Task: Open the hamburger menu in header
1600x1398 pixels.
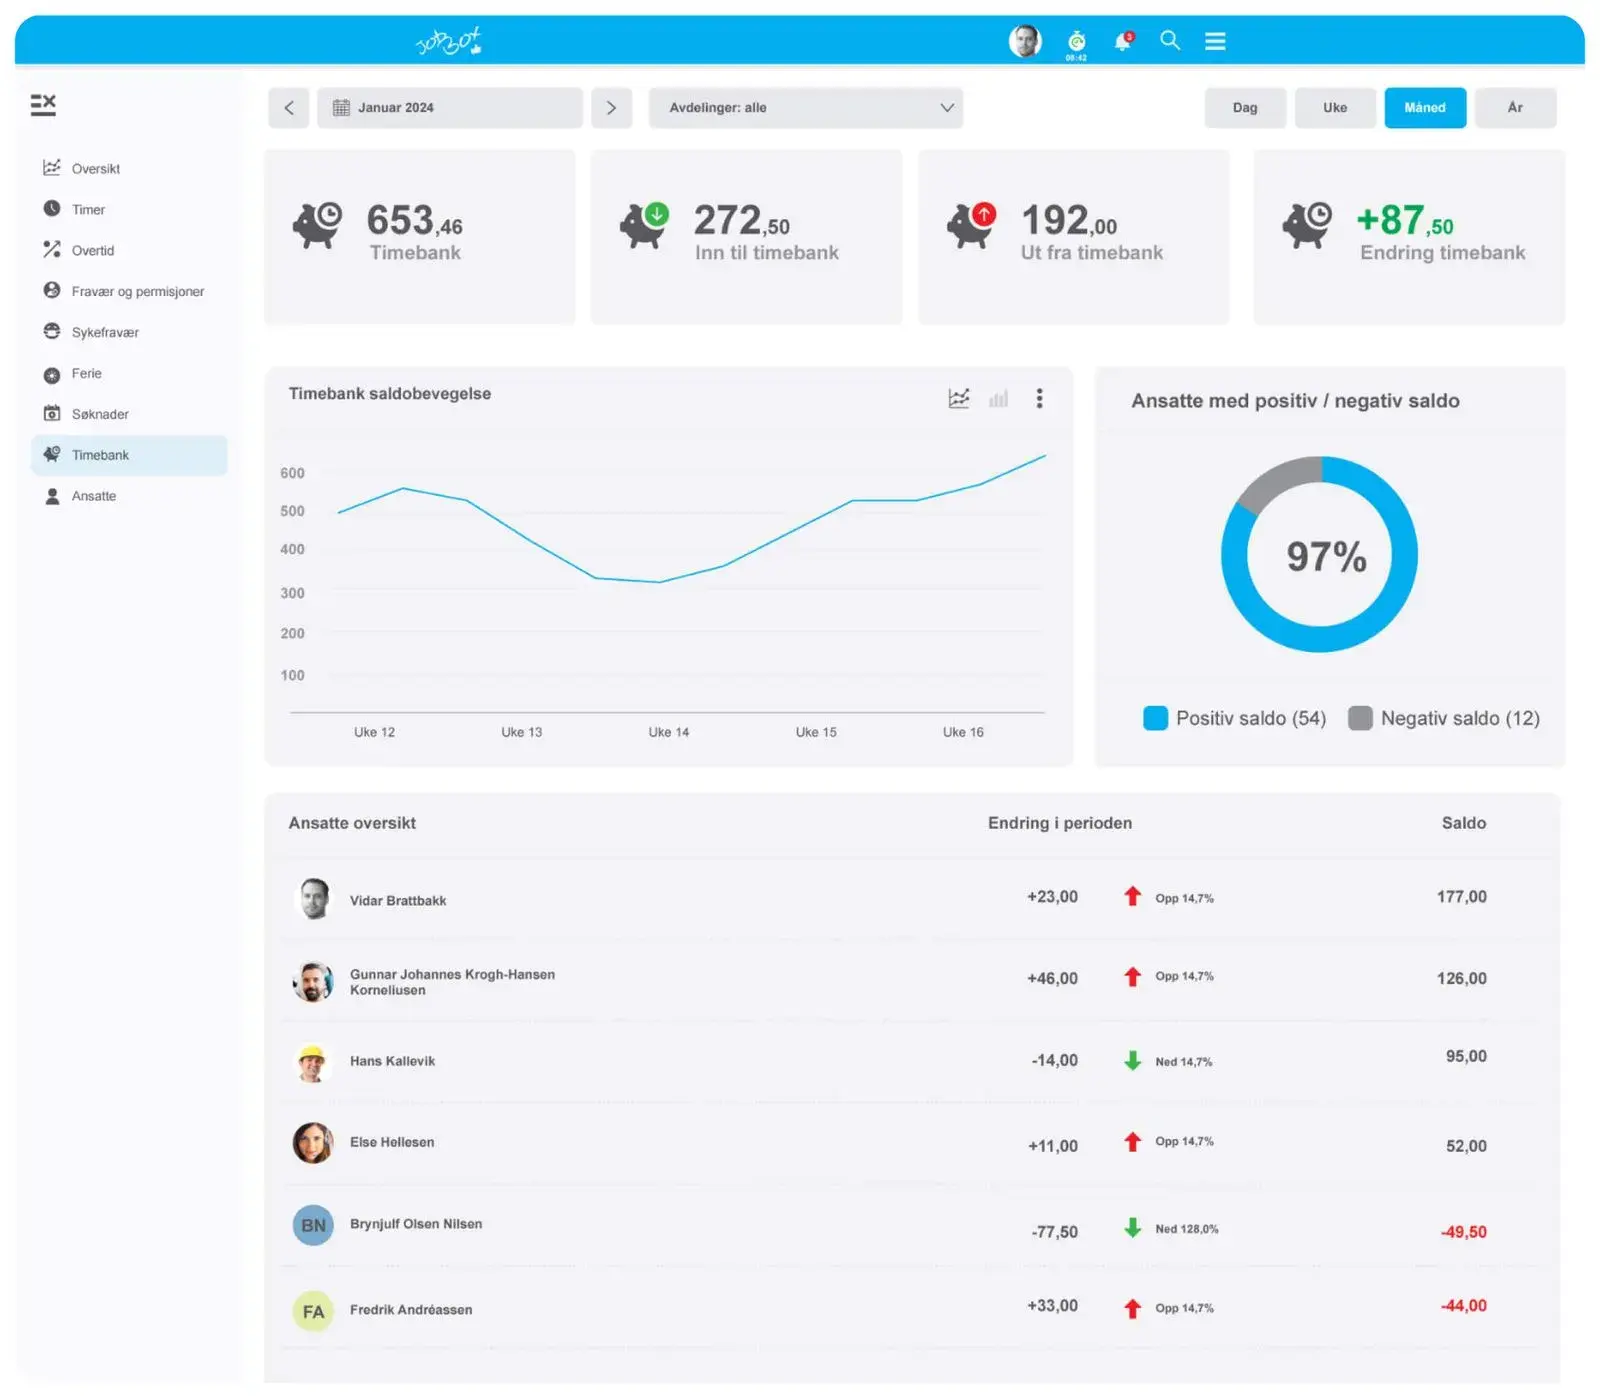Action: 1215,41
